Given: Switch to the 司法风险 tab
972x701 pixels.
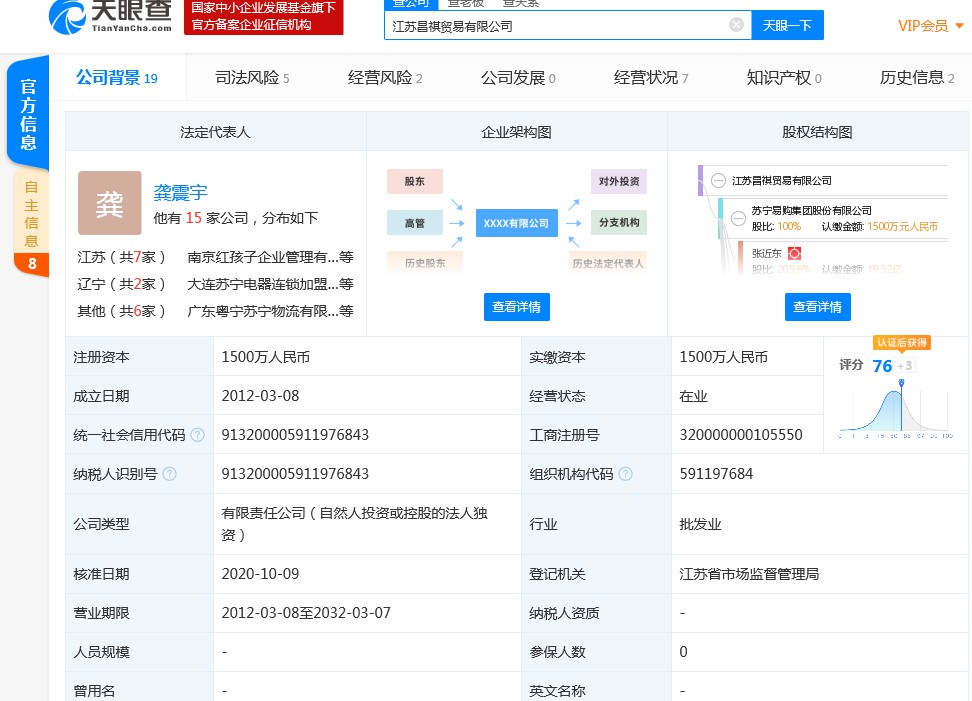Looking at the screenshot, I should (x=252, y=77).
